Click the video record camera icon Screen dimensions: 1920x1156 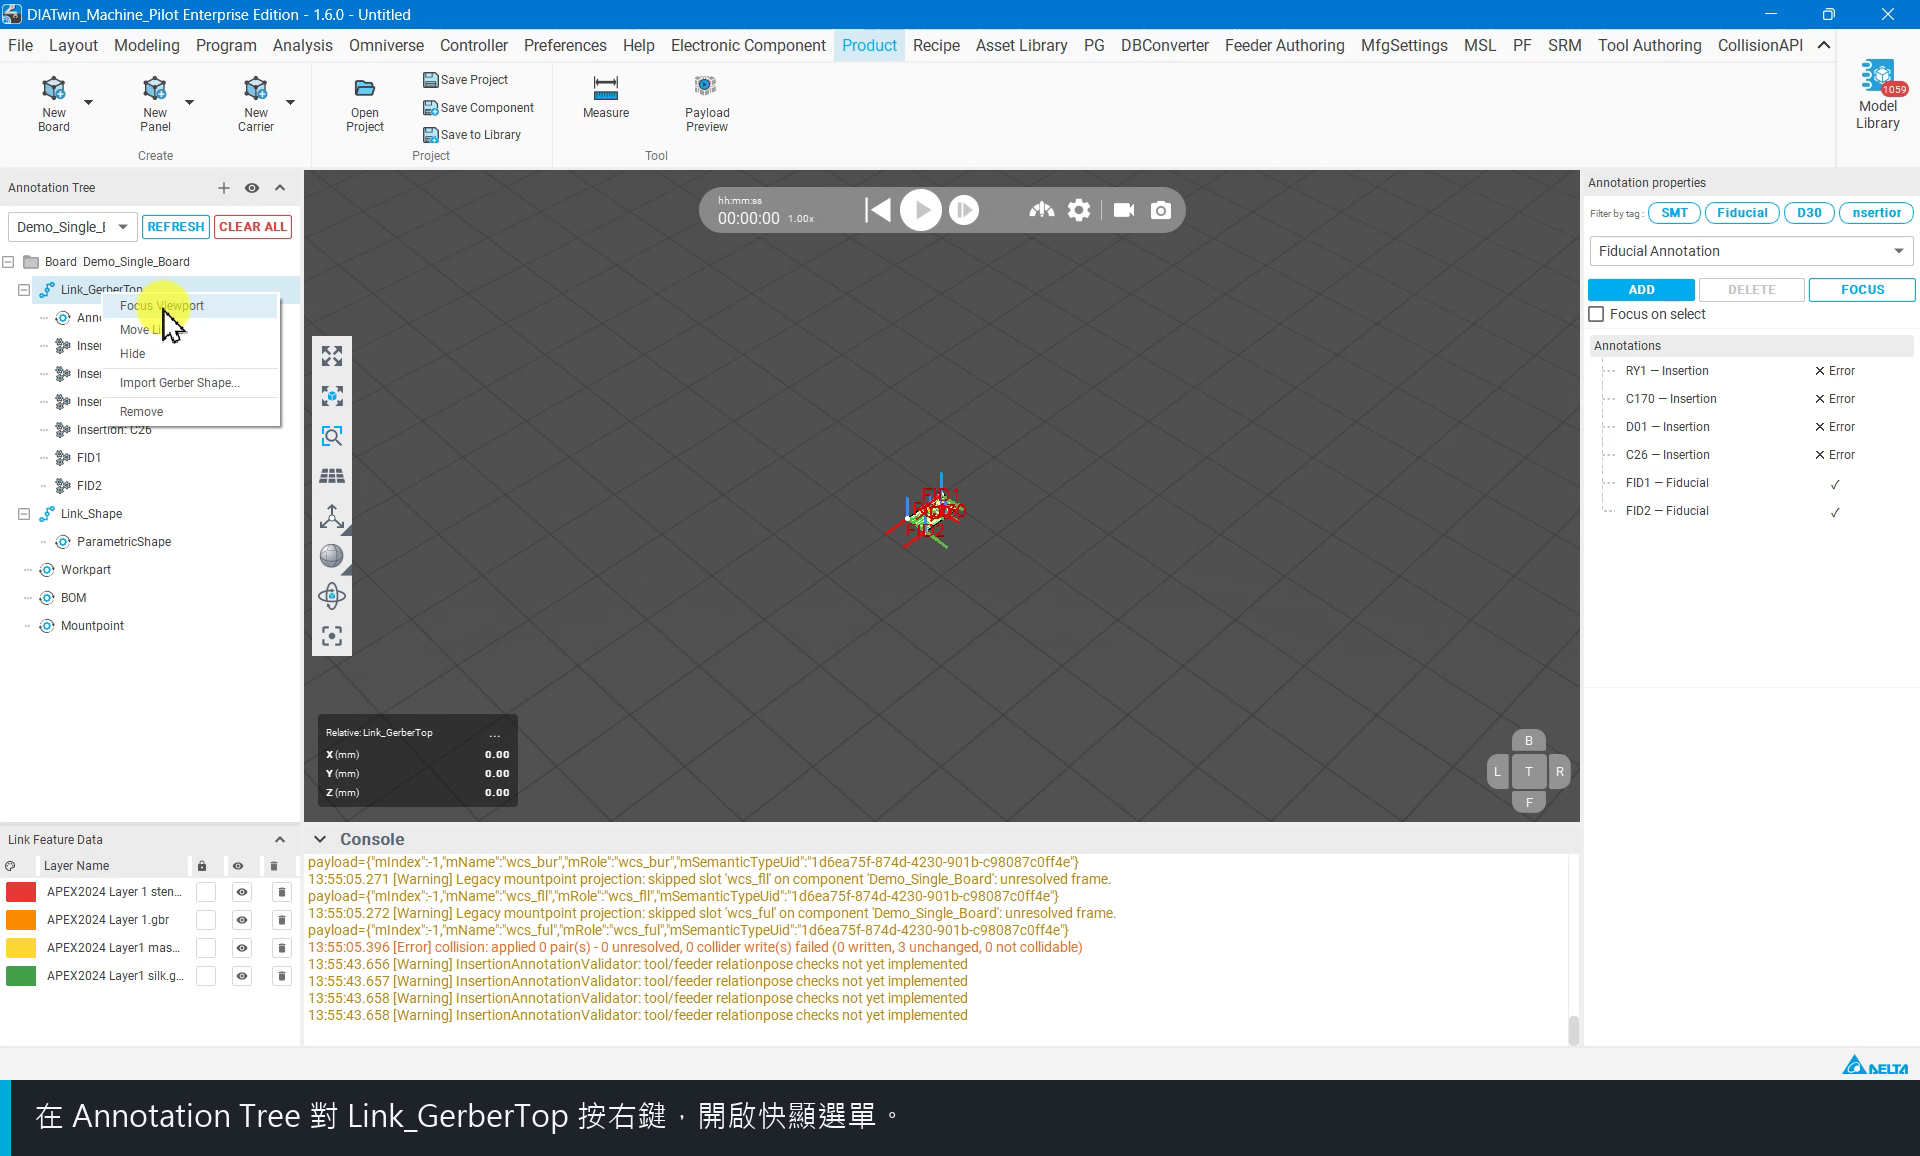[x=1124, y=210]
